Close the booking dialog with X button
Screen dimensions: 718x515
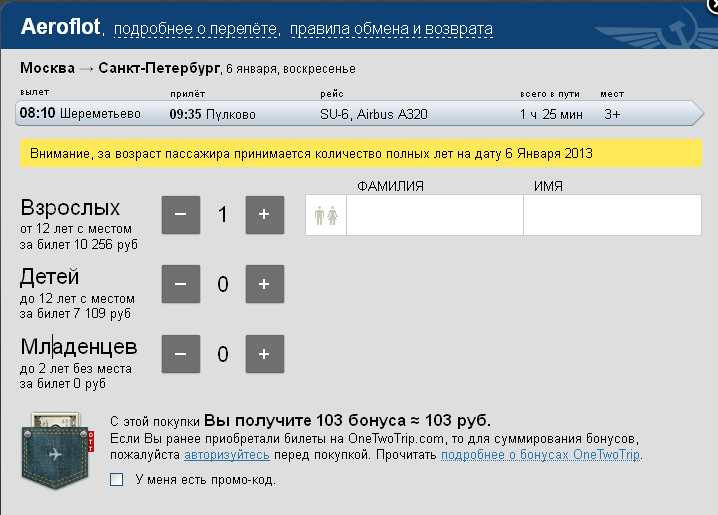[713, 5]
